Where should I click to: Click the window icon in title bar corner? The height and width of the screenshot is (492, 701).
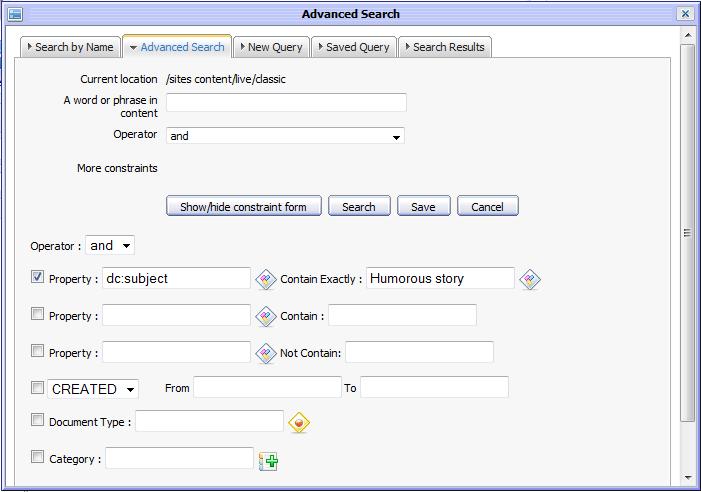coord(15,14)
